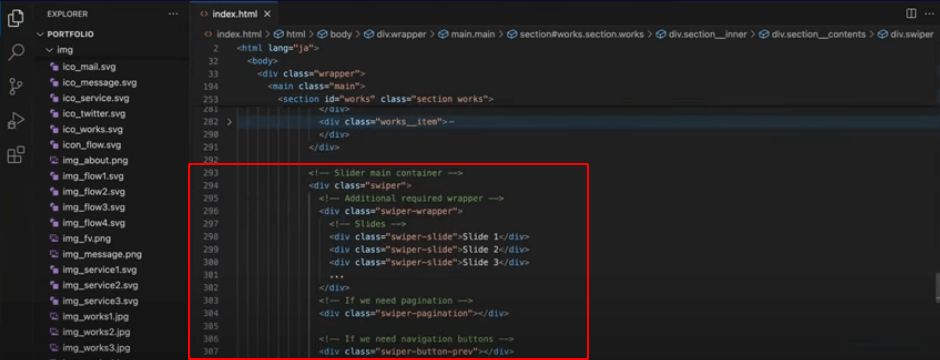Expand the folded works__item div on line 282
Image resolution: width=940 pixels, height=360 pixels.
coord(229,122)
